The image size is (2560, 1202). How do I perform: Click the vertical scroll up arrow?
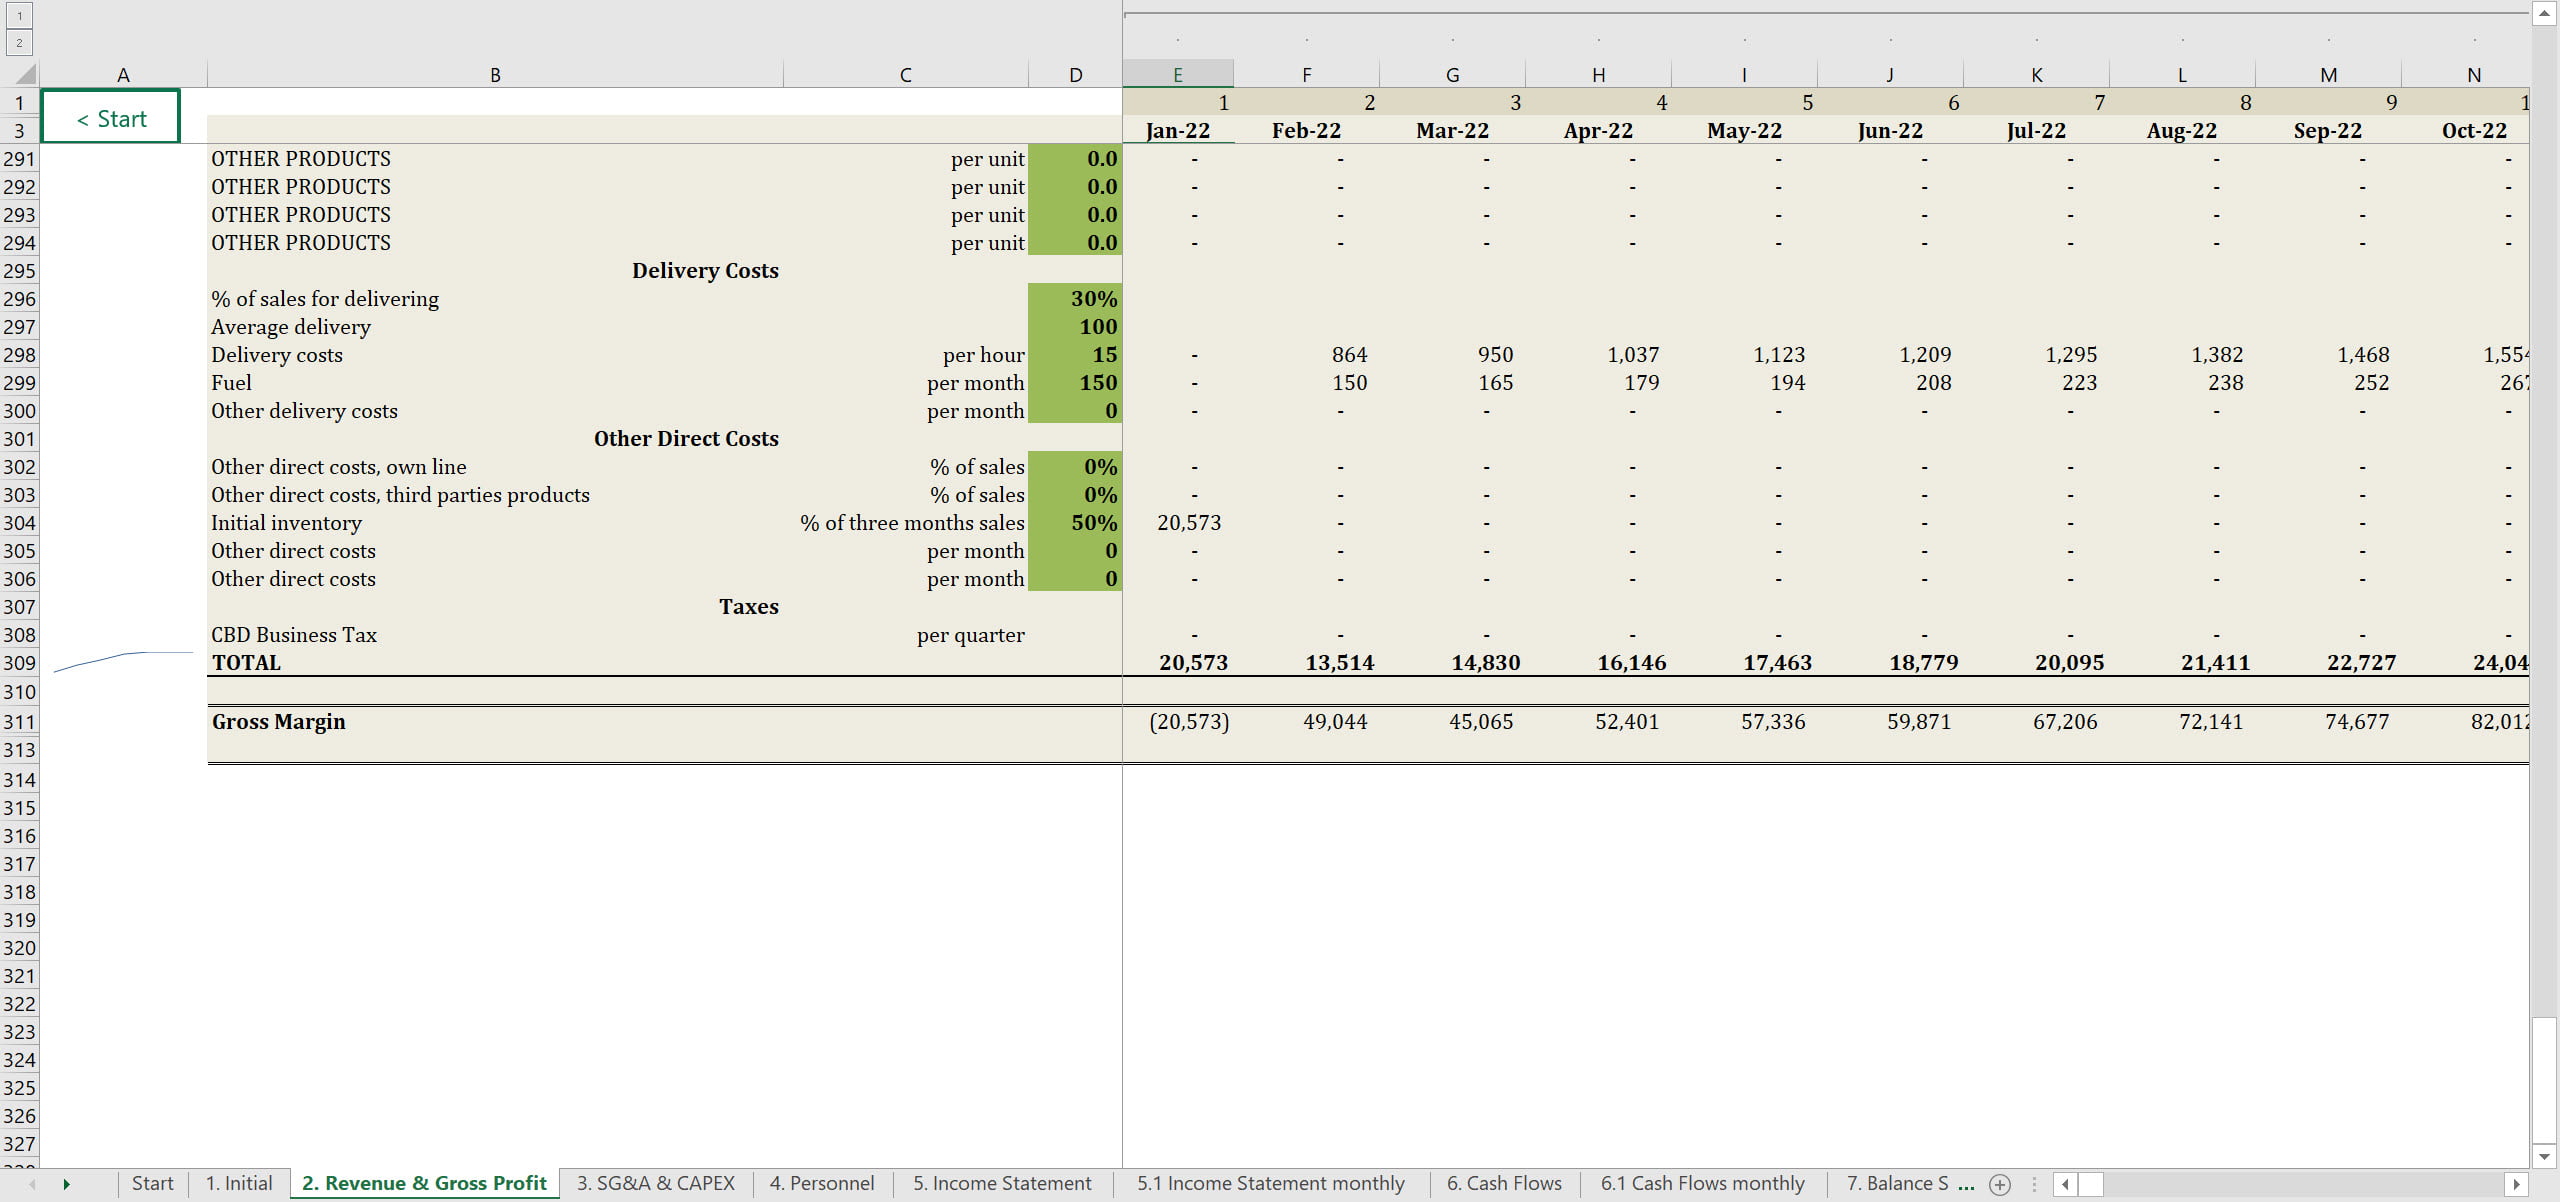[x=2544, y=13]
